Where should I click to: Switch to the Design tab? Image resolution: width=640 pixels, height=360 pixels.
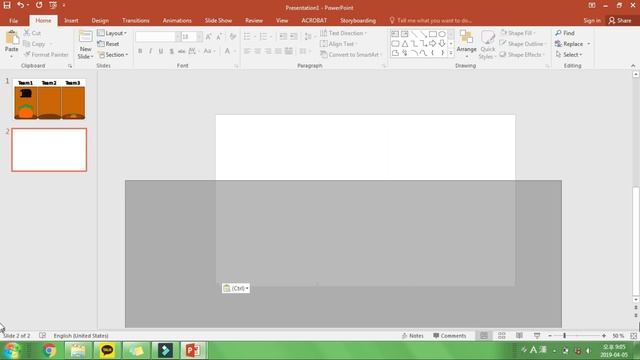pyautogui.click(x=100, y=20)
